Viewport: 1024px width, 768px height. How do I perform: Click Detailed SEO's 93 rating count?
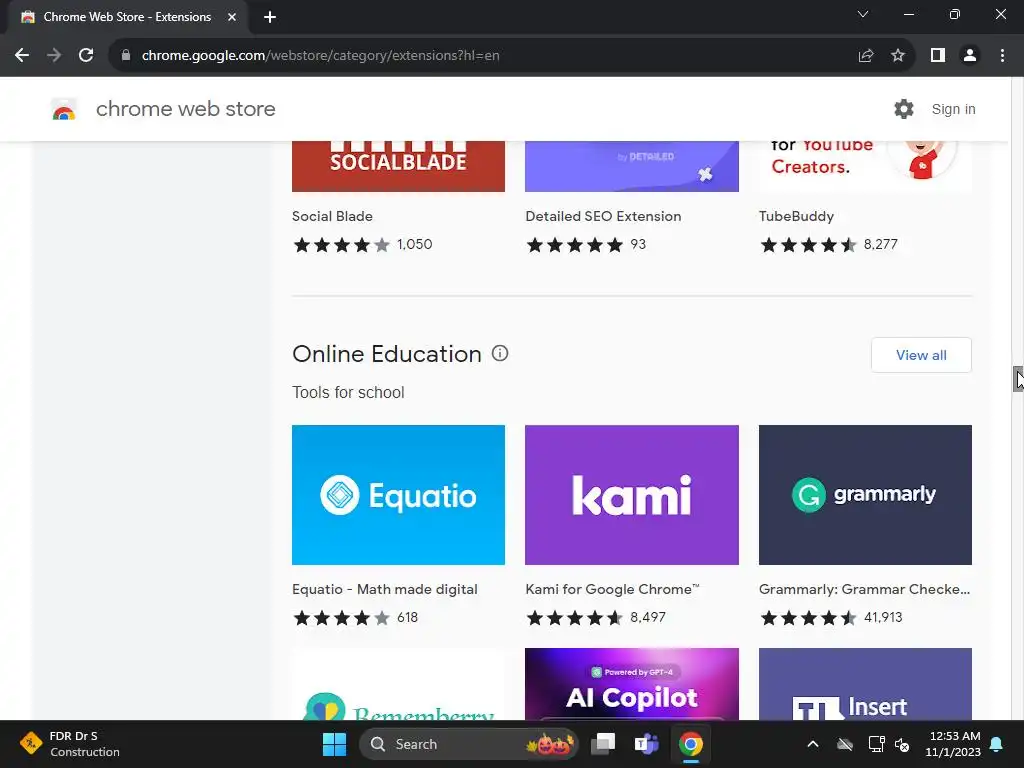tap(638, 244)
